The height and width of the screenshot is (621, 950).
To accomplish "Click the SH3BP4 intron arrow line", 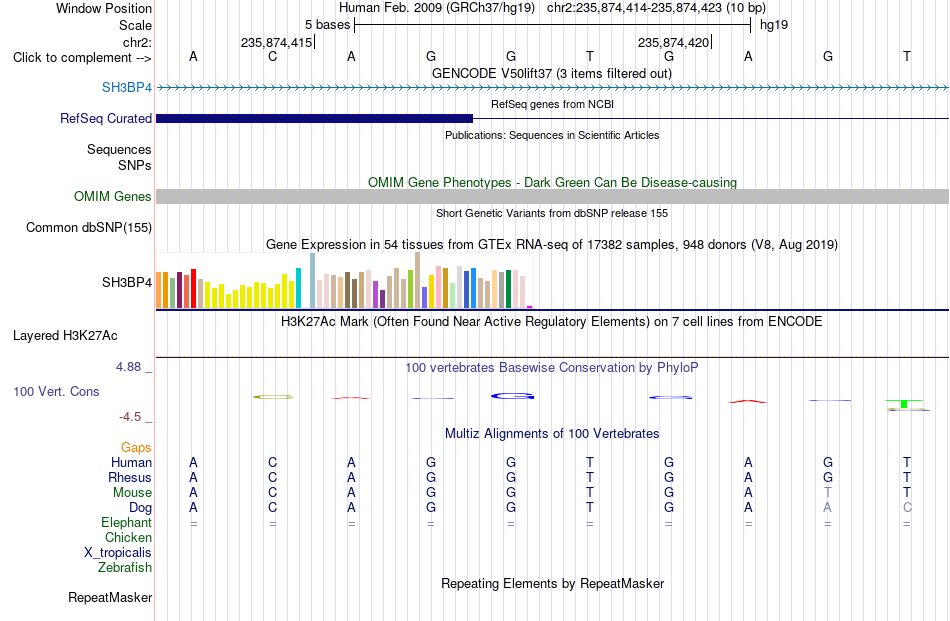I will [553, 88].
